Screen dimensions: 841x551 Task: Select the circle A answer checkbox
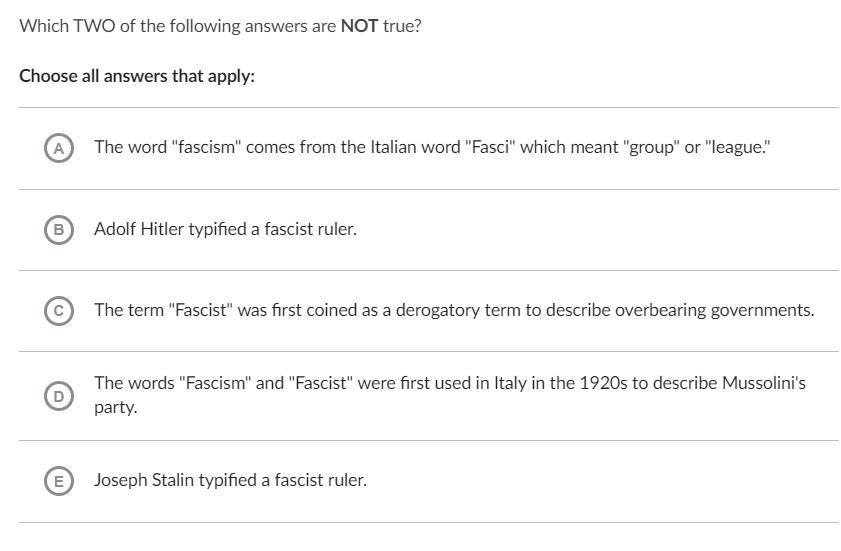pyautogui.click(x=59, y=148)
